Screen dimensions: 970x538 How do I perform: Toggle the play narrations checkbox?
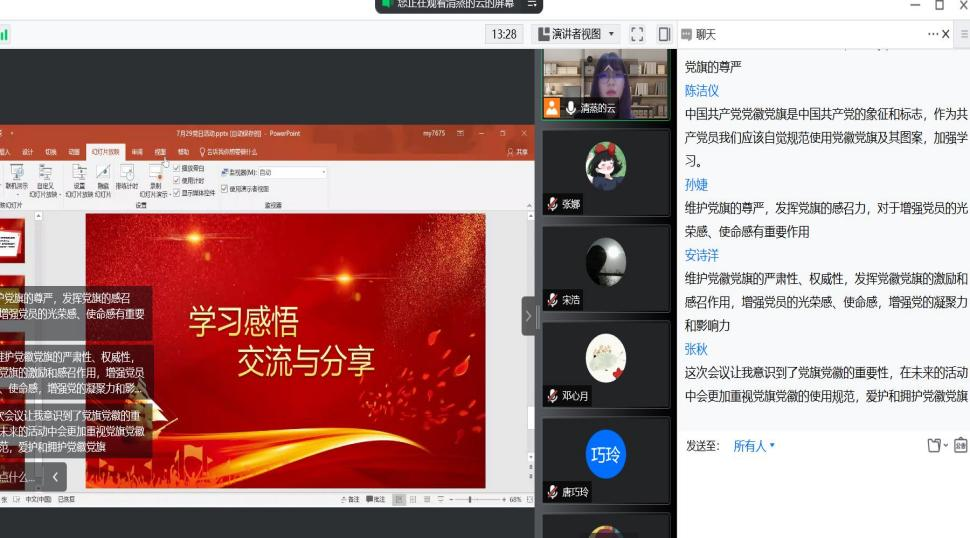(177, 168)
